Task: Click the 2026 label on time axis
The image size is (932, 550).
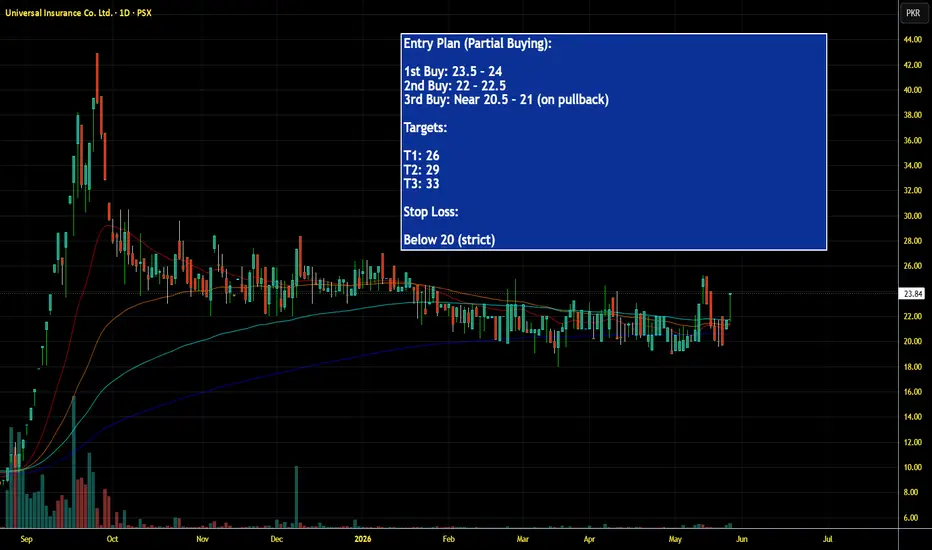Action: click(x=363, y=539)
